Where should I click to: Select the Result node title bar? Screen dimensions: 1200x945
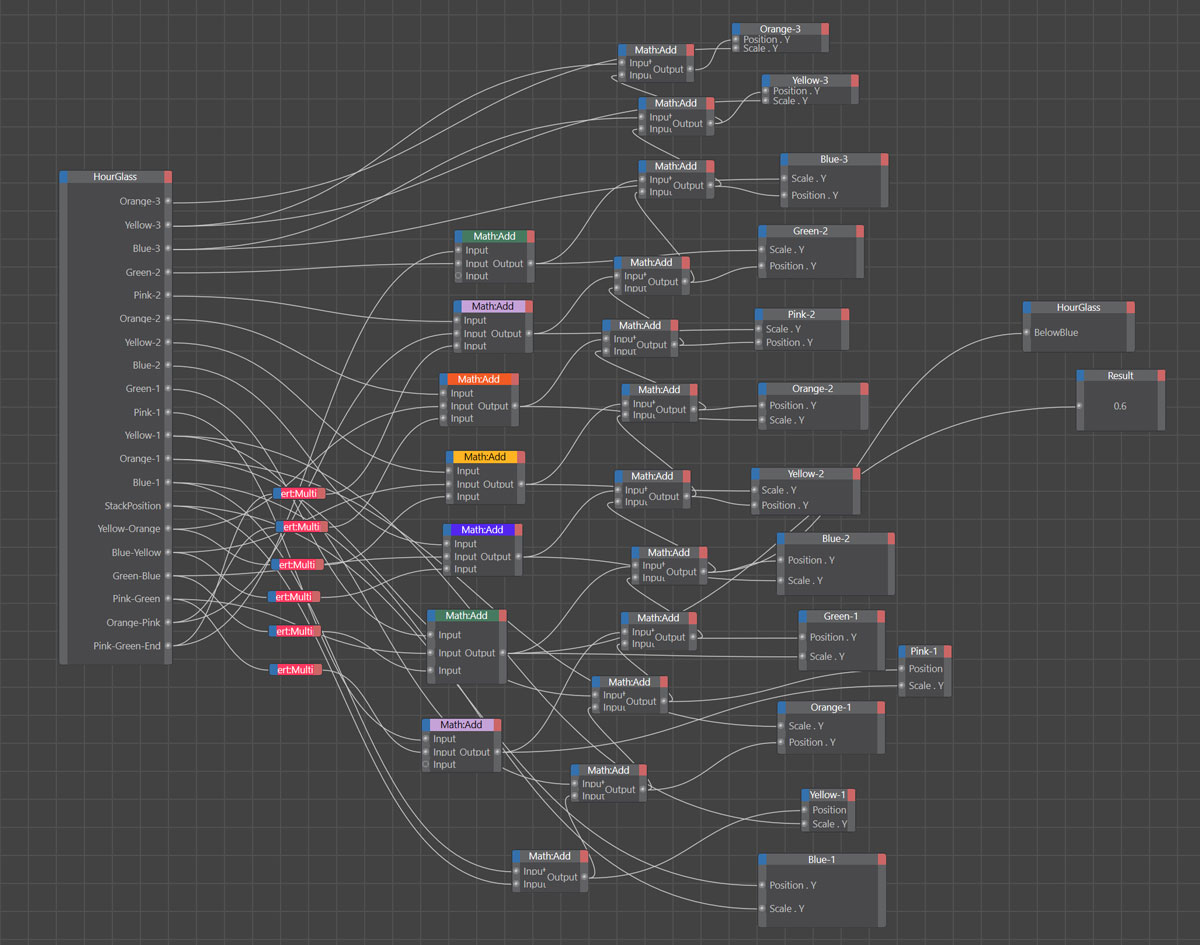1120,376
